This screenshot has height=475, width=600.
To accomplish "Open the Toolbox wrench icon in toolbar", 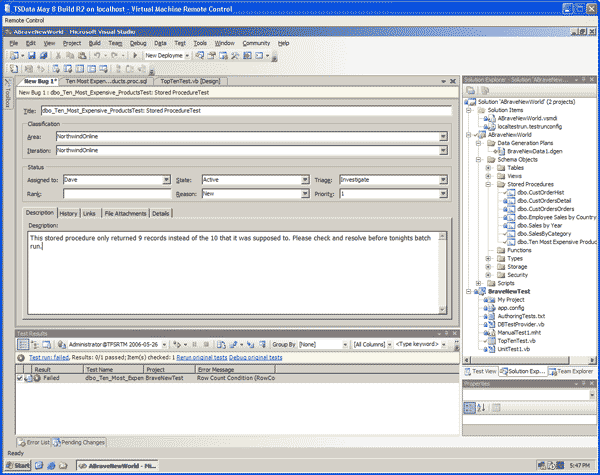I will pyautogui.click(x=235, y=55).
